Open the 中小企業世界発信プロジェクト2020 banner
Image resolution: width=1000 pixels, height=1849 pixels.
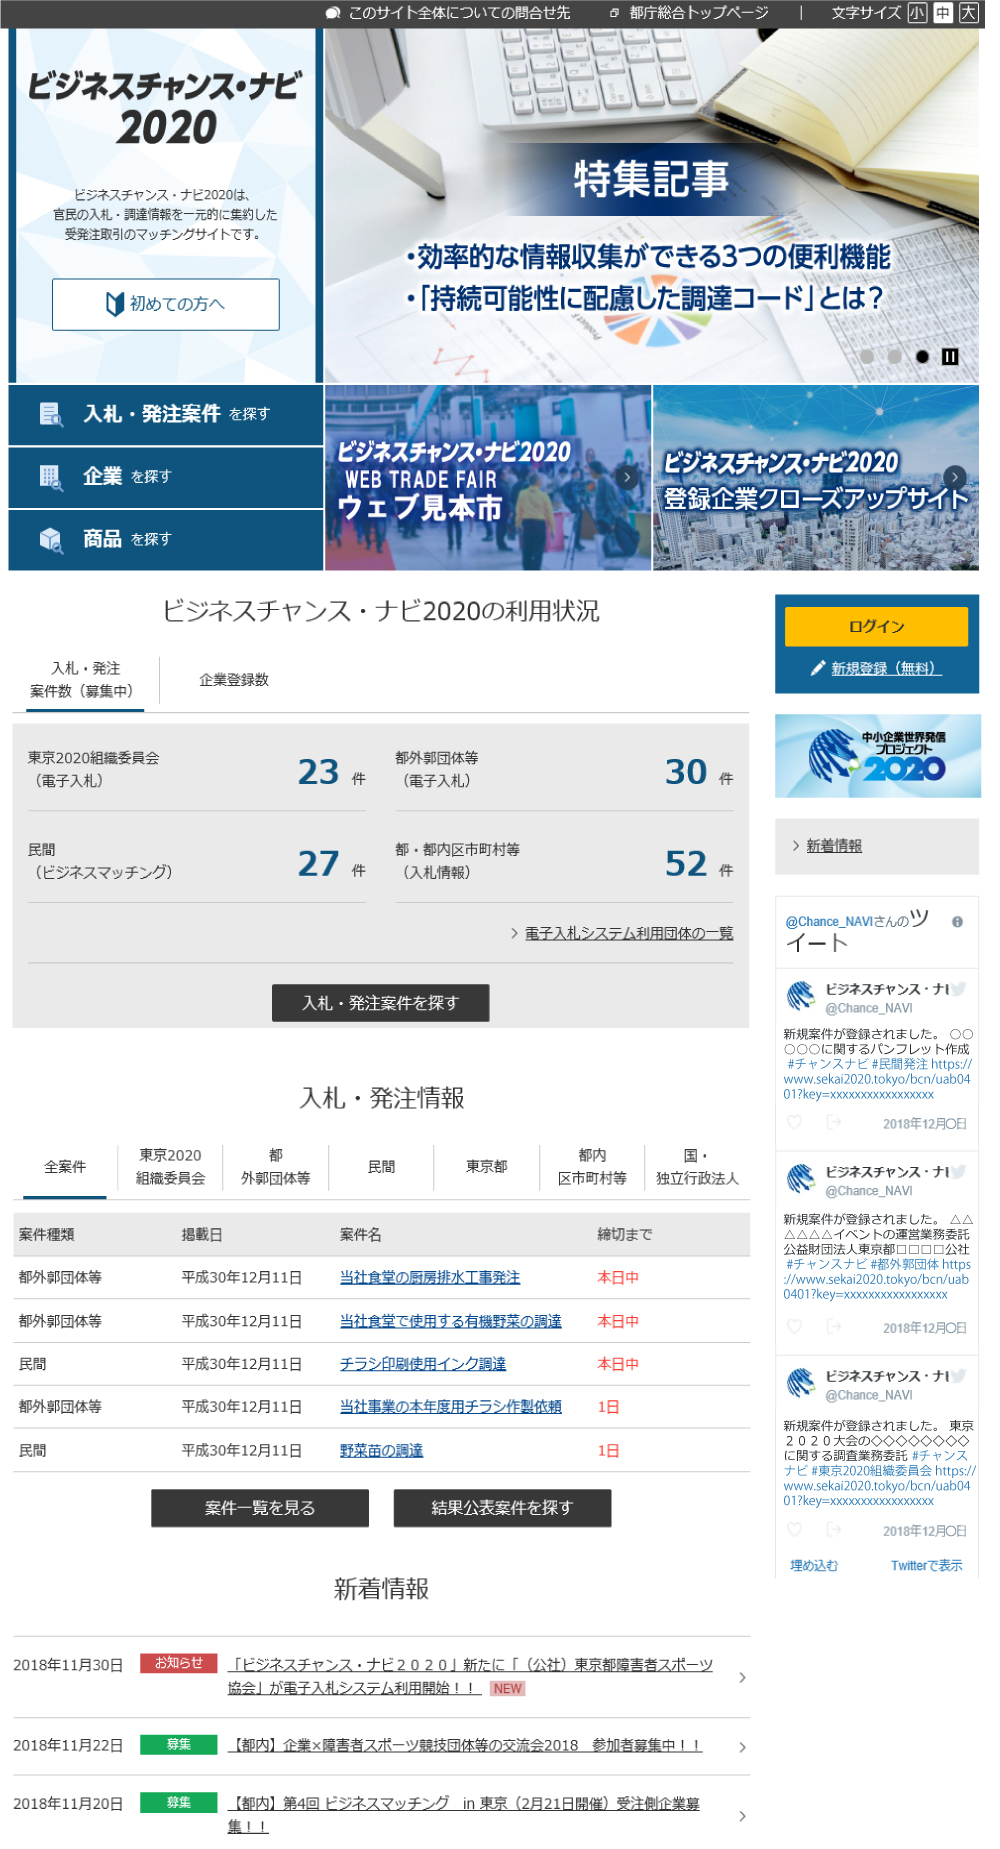tap(878, 756)
